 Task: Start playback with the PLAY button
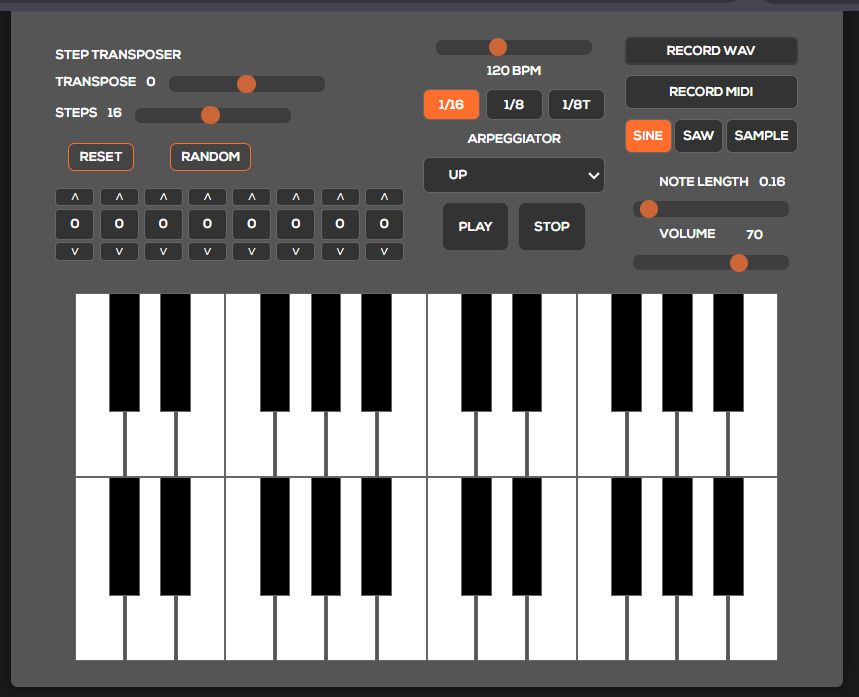(x=476, y=226)
